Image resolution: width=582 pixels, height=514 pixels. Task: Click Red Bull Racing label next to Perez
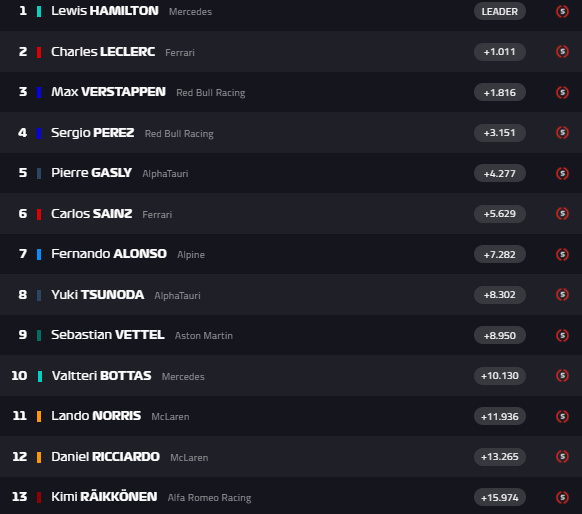click(x=179, y=134)
